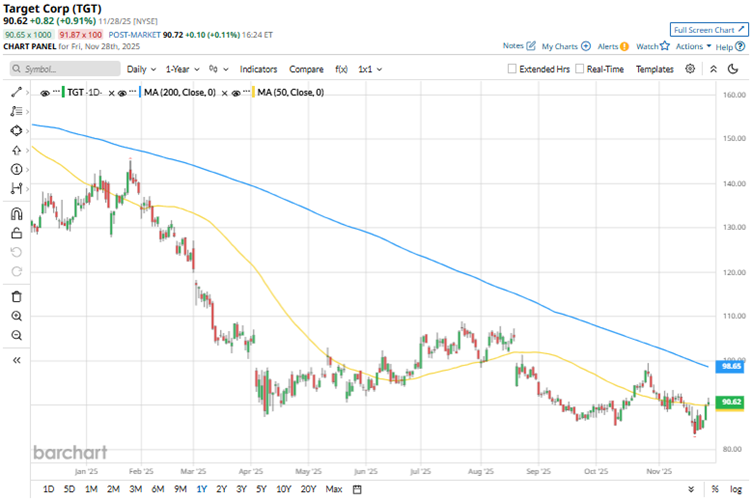
Task: Hide the TGT price series with eye icon
Action: tap(46, 92)
